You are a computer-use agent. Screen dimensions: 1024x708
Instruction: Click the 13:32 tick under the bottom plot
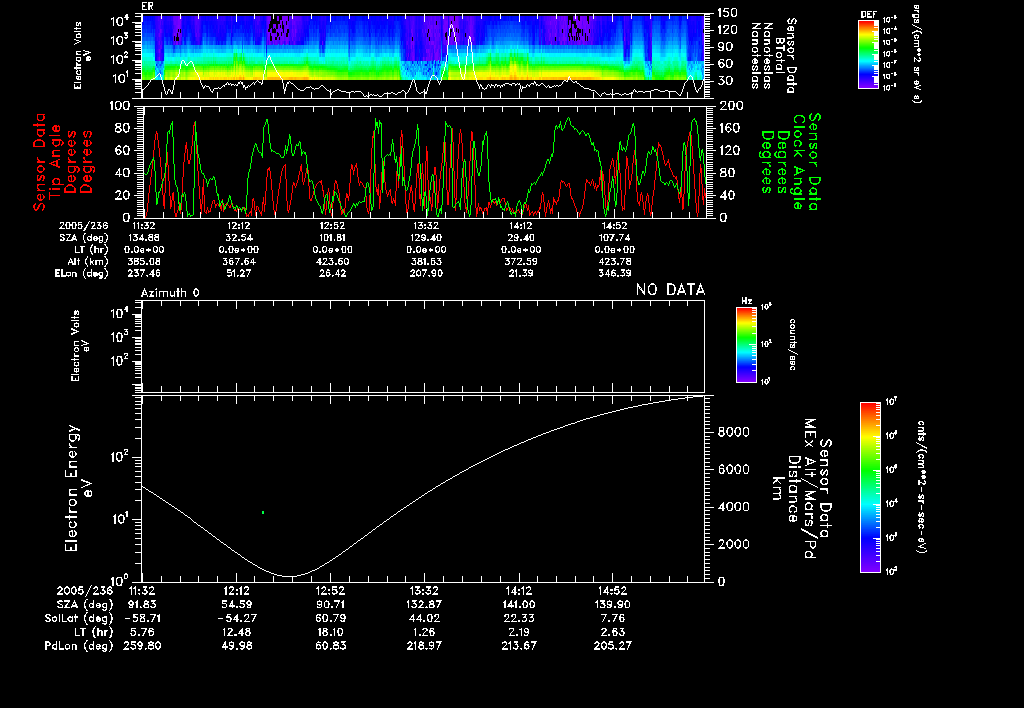[426, 591]
